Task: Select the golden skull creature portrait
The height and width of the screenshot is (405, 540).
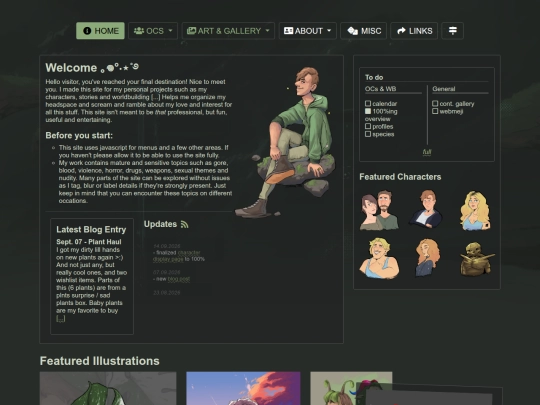Action: (477, 259)
